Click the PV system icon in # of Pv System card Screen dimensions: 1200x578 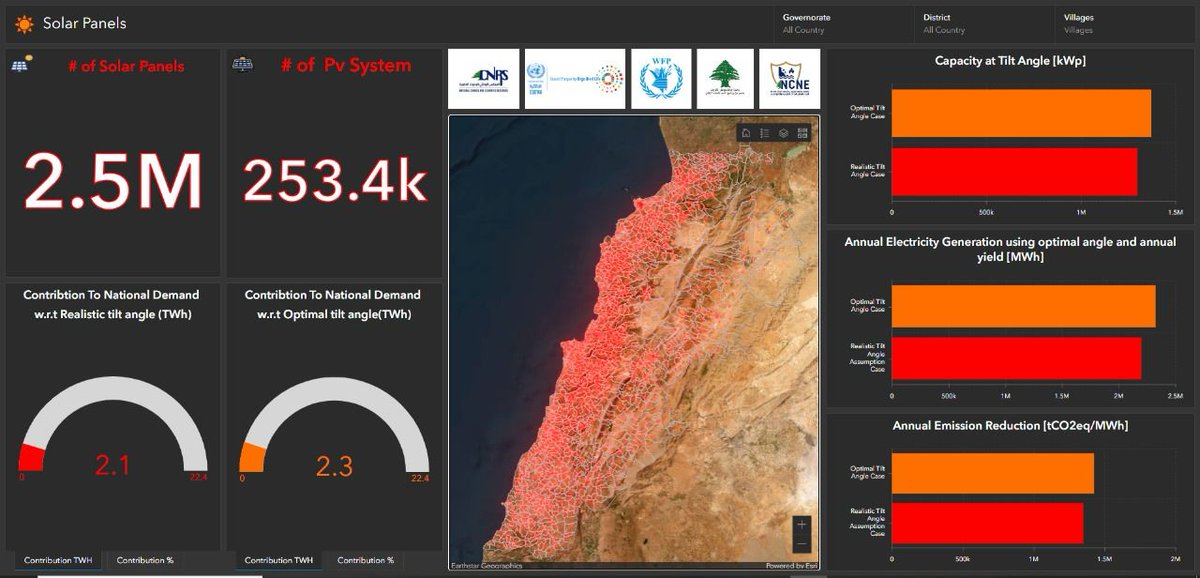242,65
